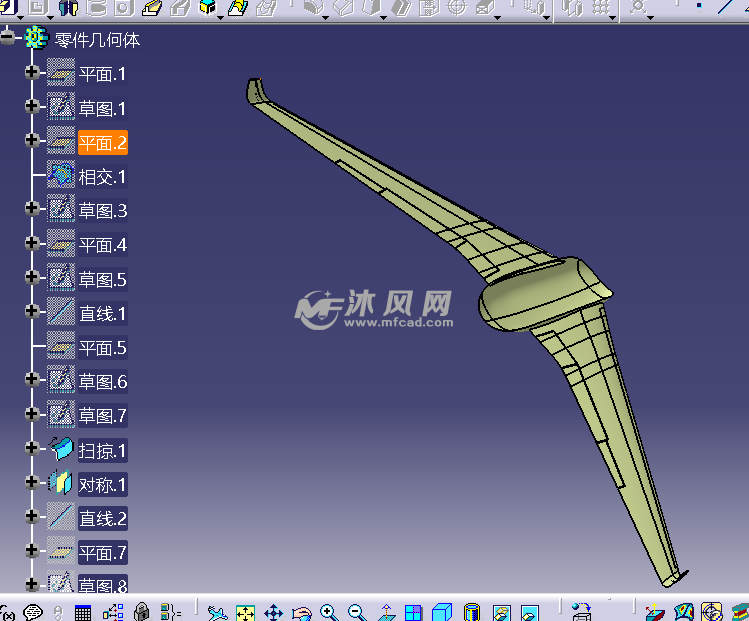Select 草图.5 label in tree

pos(103,279)
